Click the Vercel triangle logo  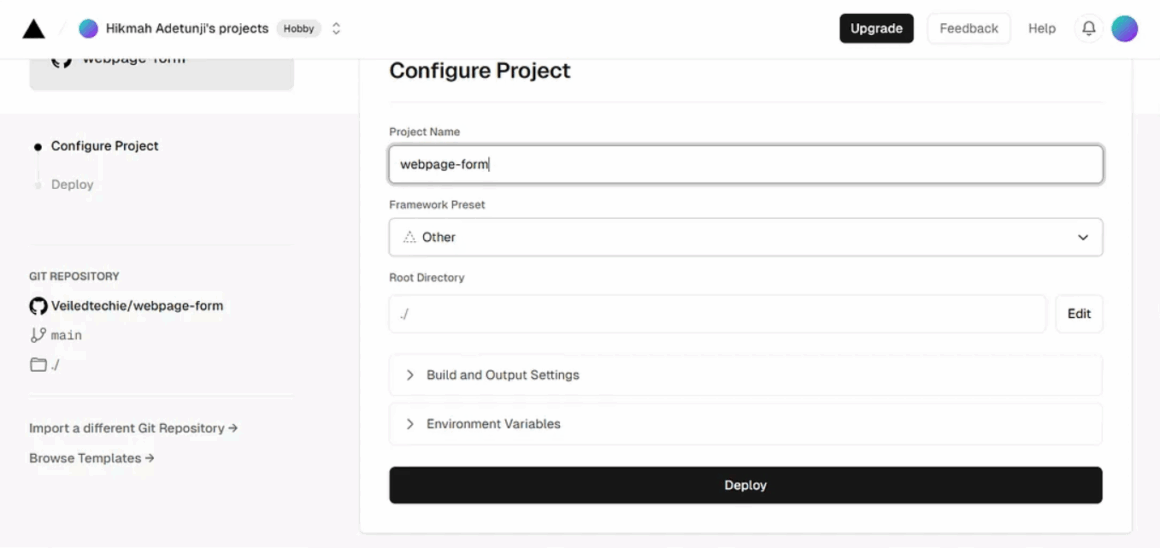coord(33,29)
